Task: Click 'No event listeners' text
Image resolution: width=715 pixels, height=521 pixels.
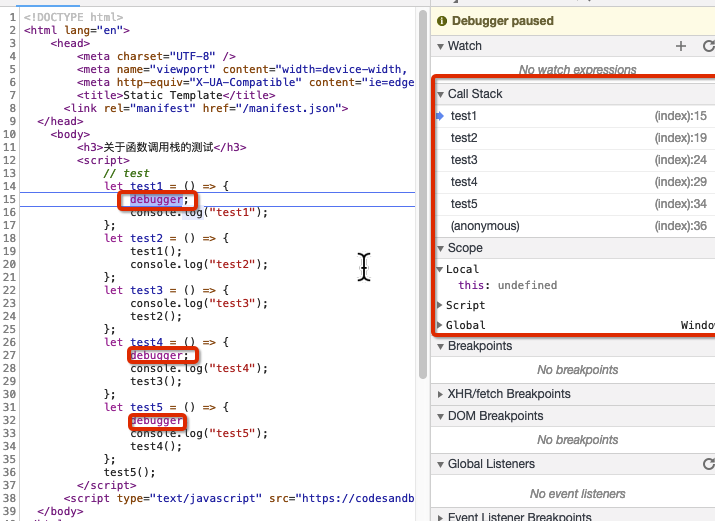Action: click(577, 494)
